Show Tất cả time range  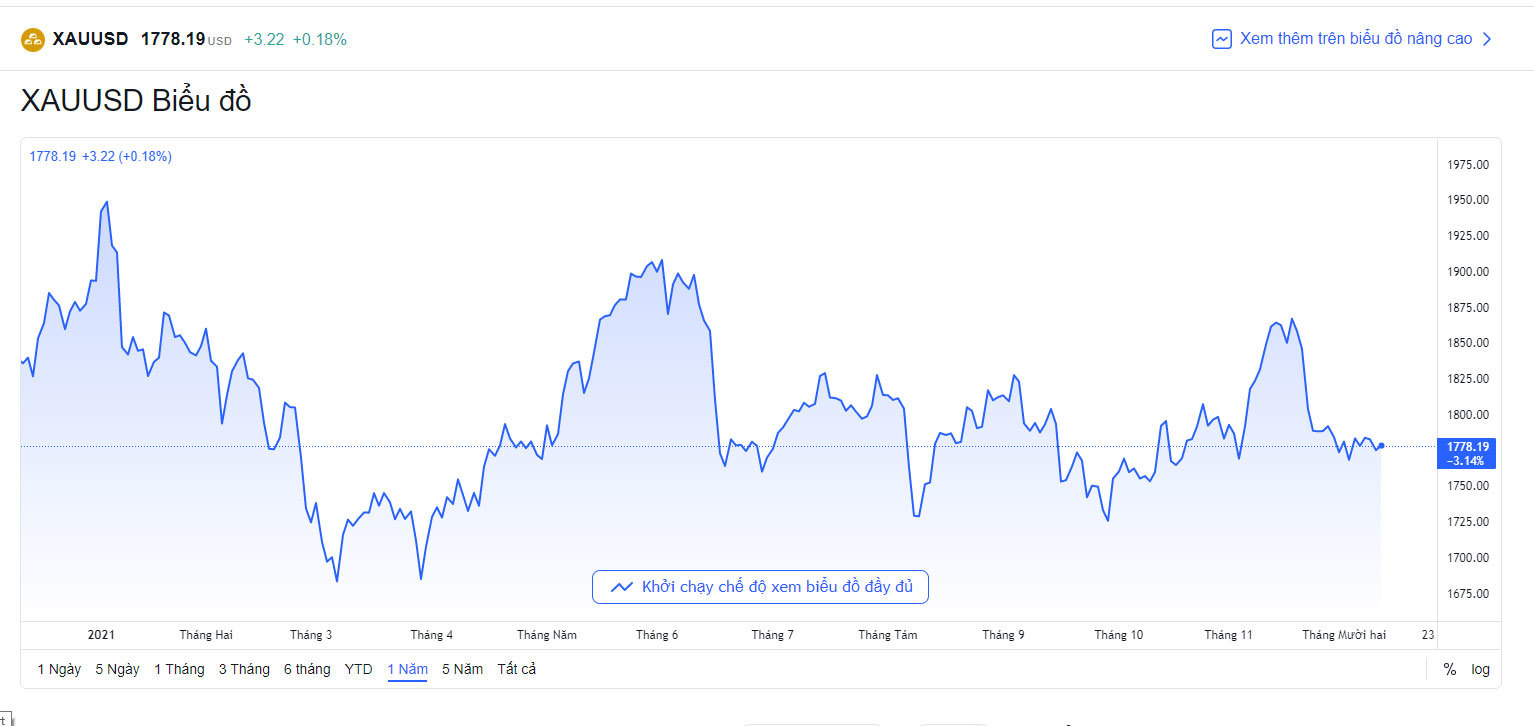(x=517, y=669)
